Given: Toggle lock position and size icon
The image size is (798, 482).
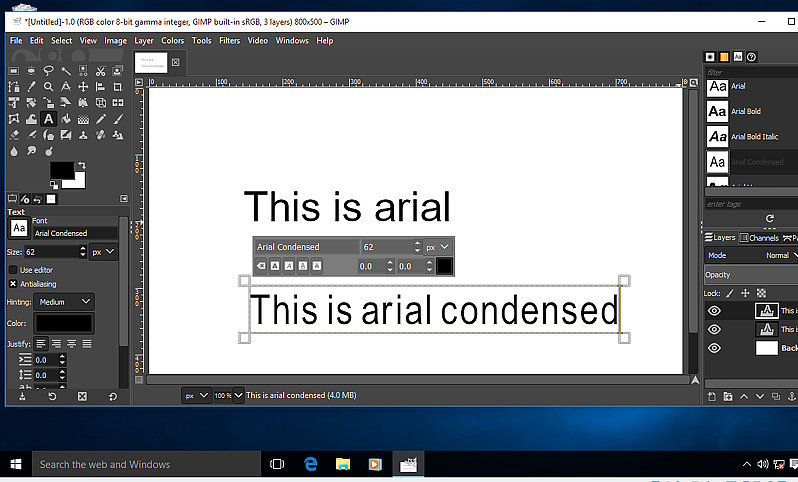Looking at the screenshot, I should [x=745, y=293].
